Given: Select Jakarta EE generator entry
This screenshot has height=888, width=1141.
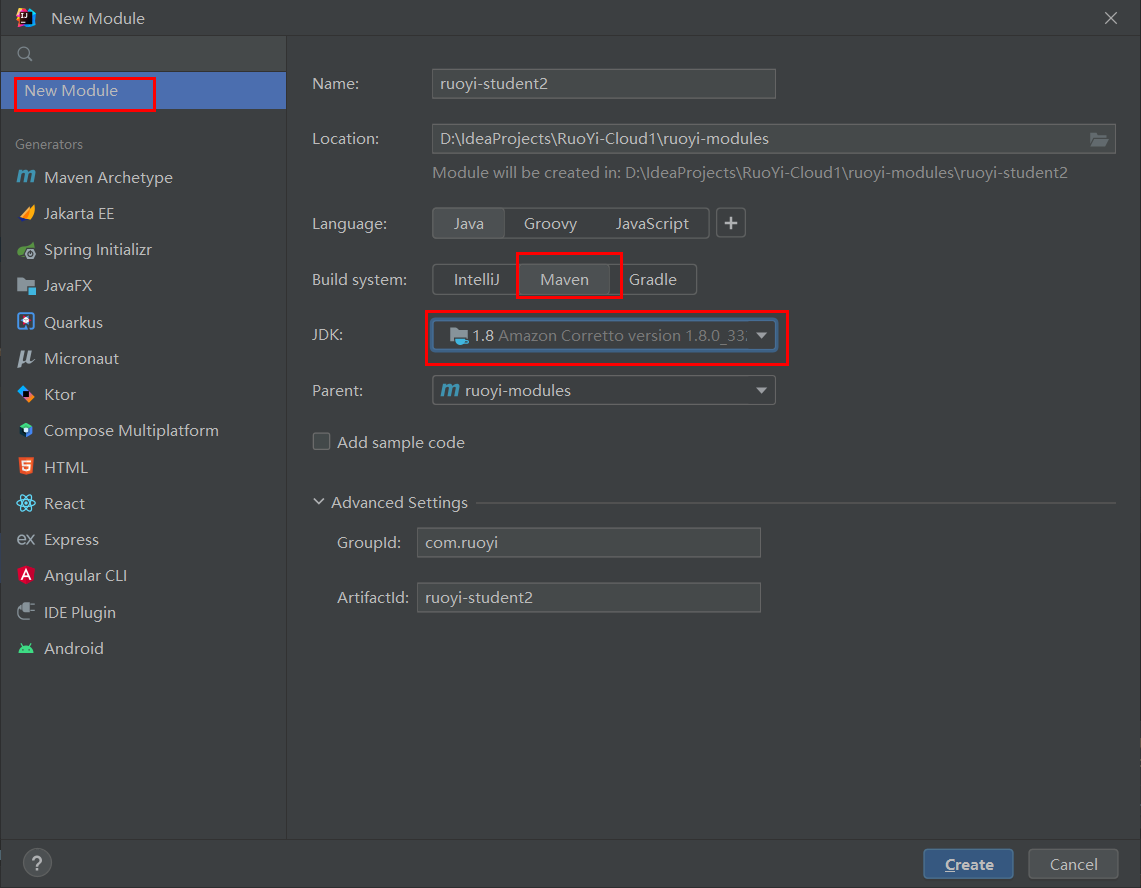Looking at the screenshot, I should click(x=143, y=214).
